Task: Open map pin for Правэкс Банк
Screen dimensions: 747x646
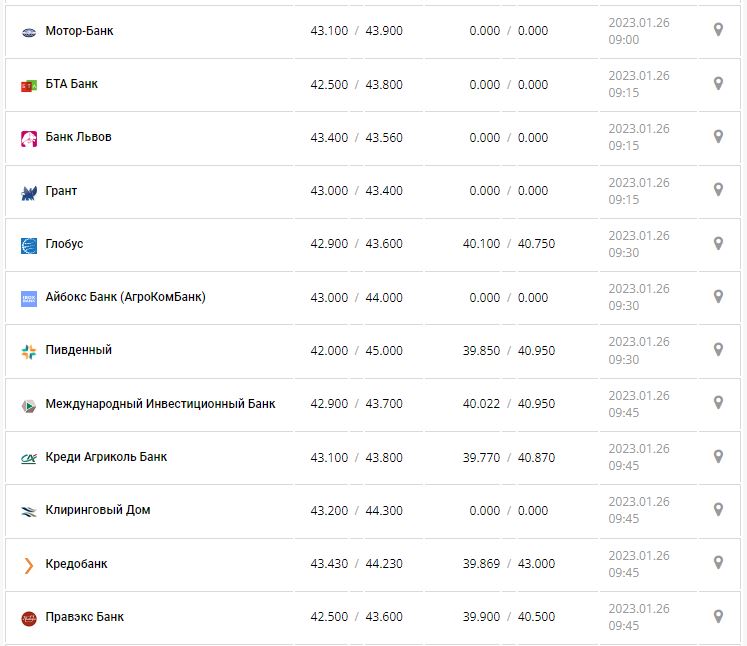Action: 718,616
